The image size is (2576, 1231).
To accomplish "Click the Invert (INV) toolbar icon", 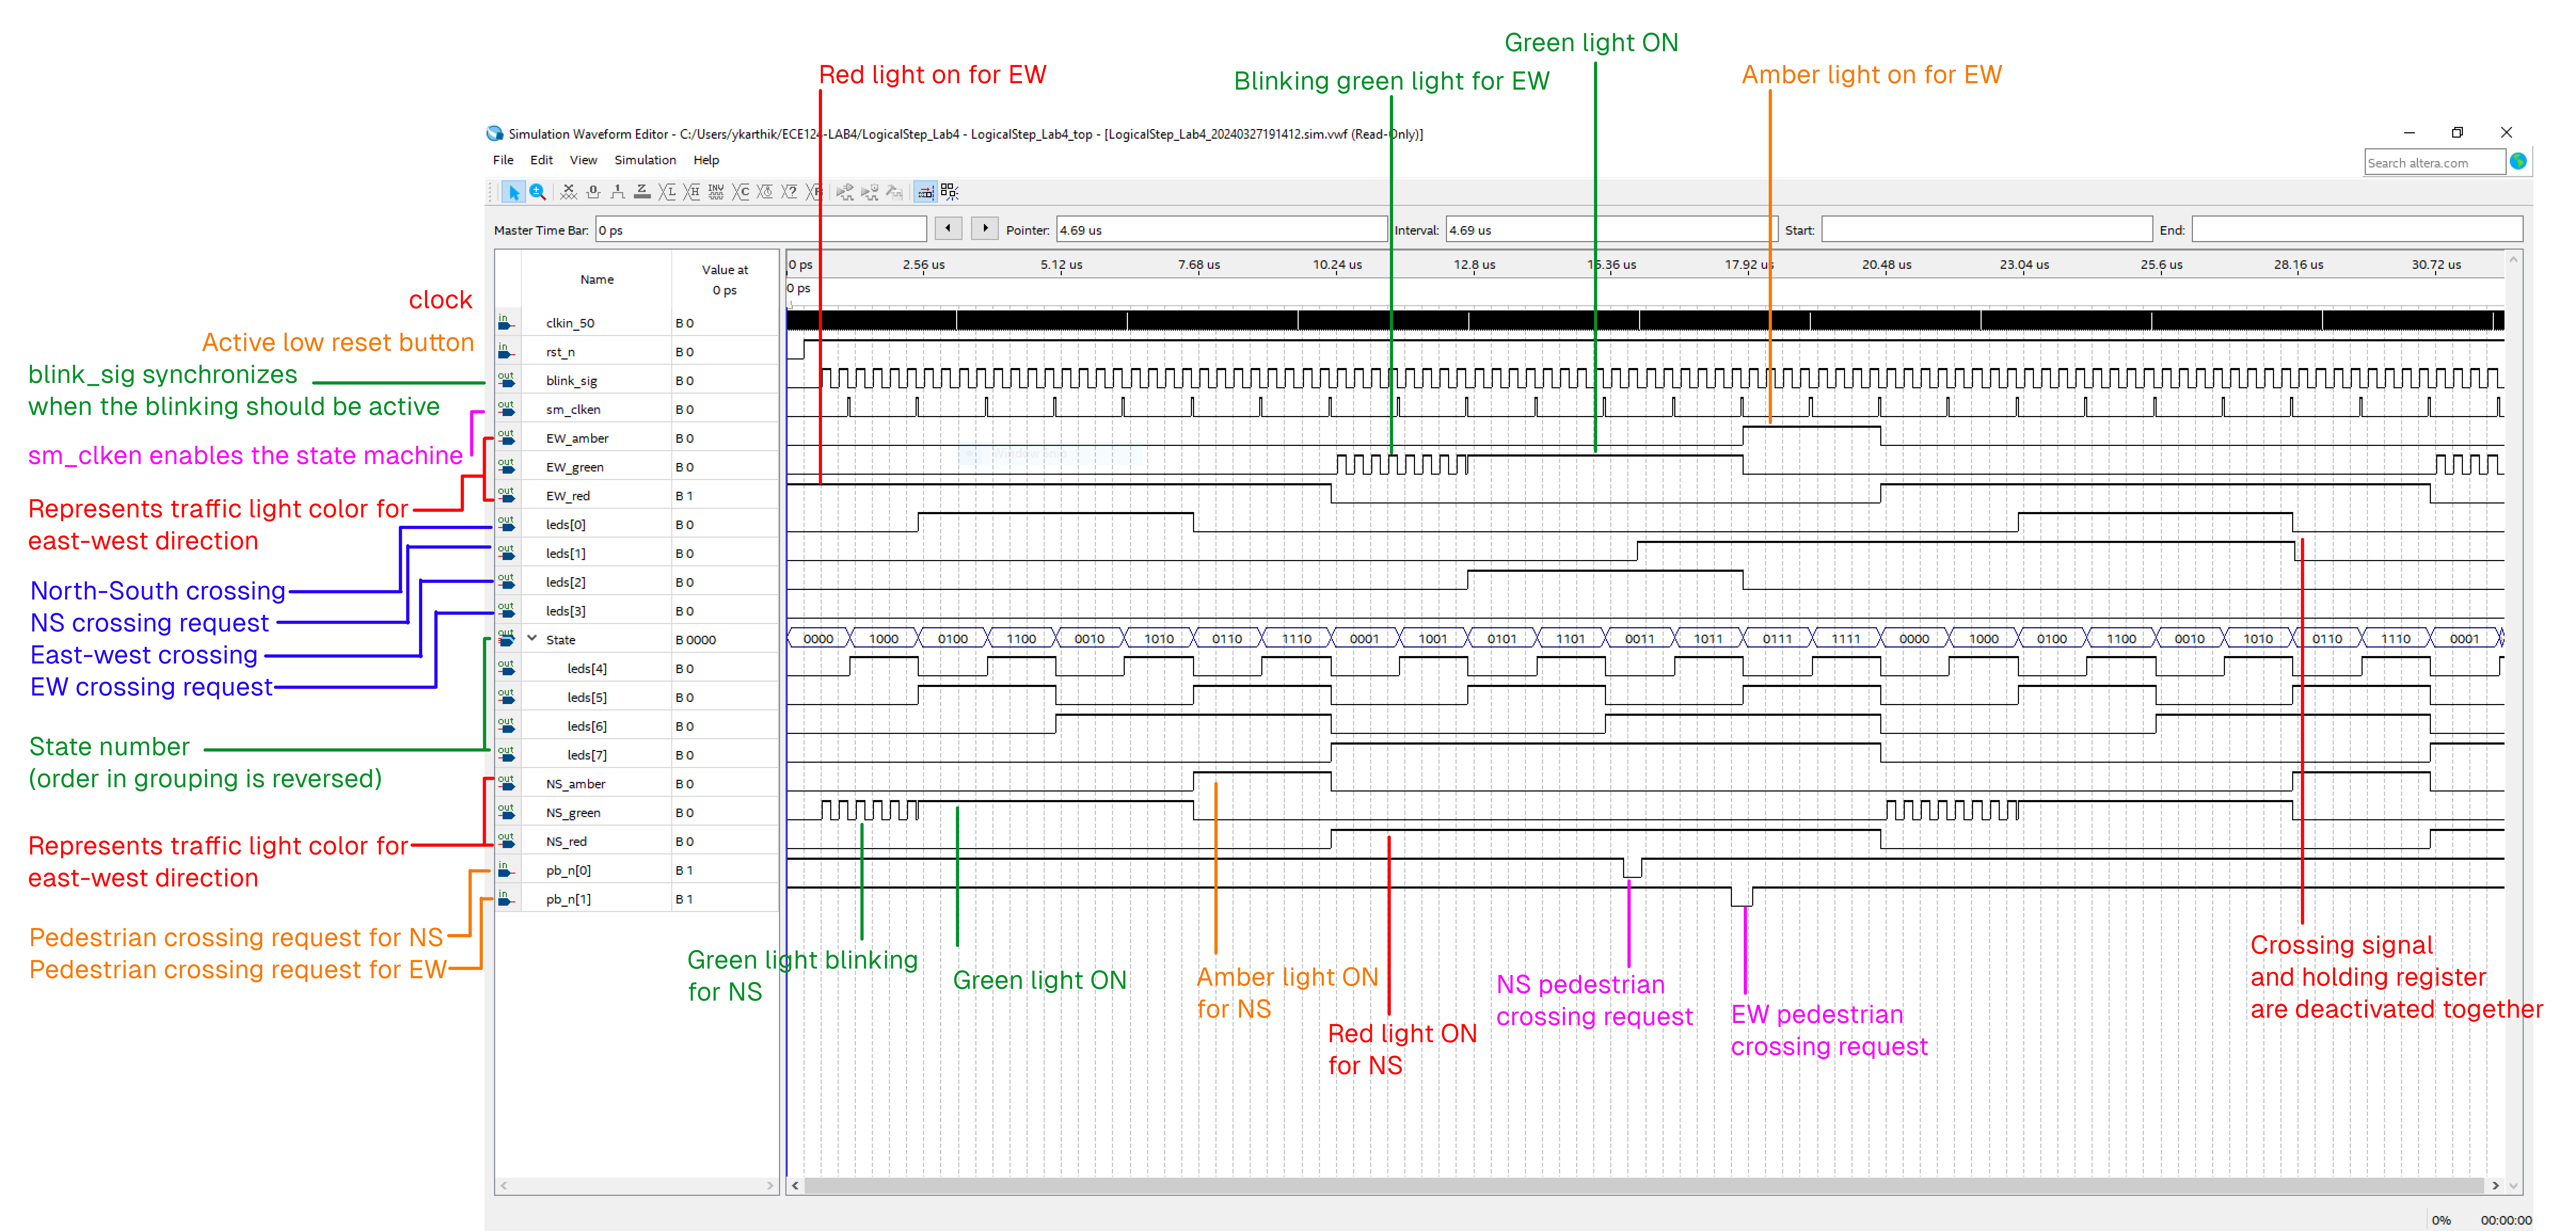I will tap(716, 192).
